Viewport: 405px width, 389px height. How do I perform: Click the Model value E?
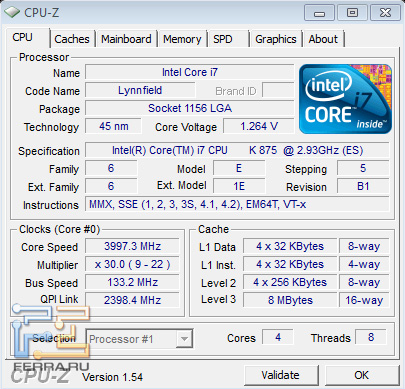[239, 168]
